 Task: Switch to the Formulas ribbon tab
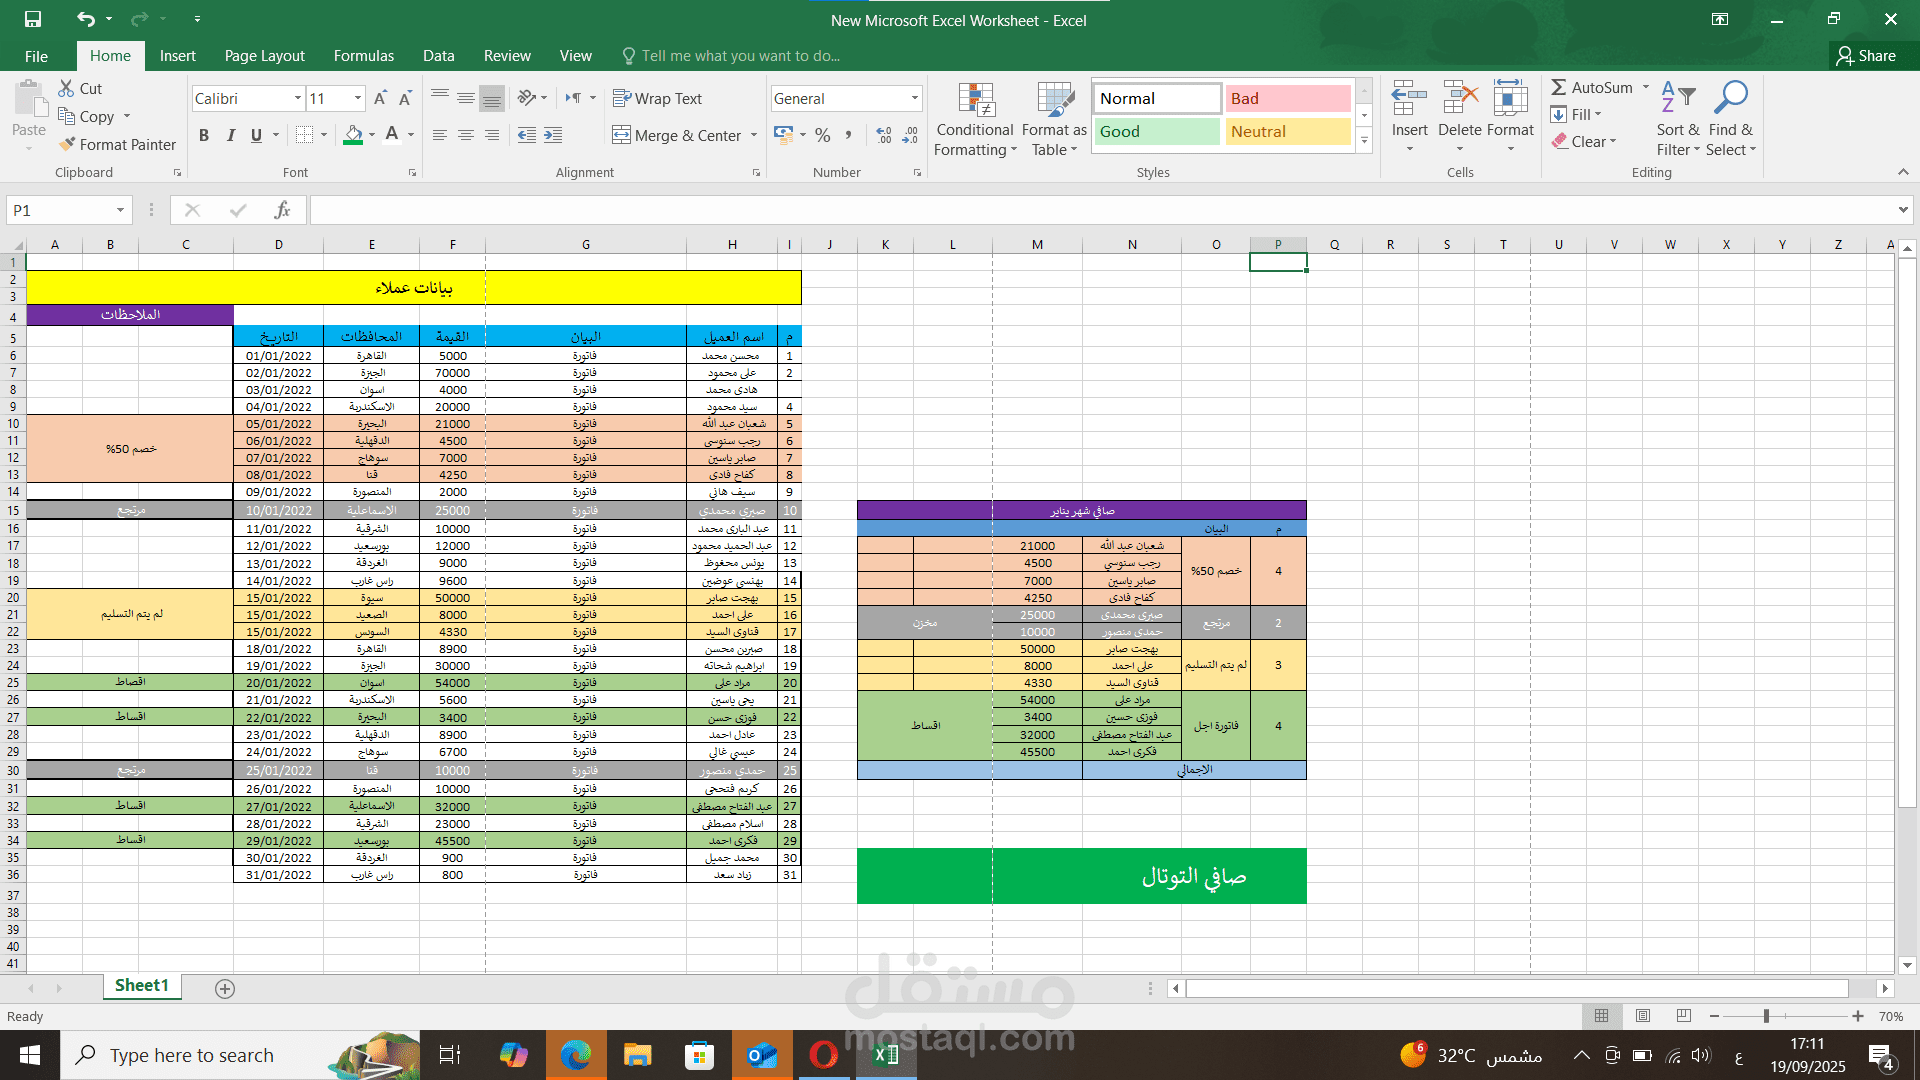coord(363,56)
